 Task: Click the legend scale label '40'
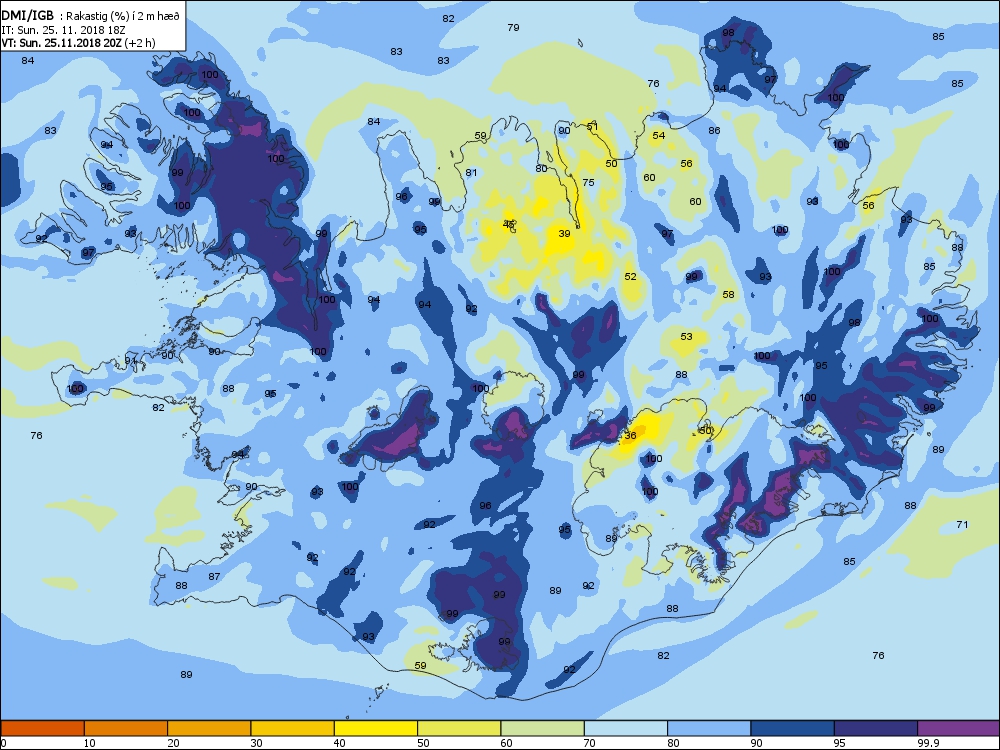click(x=339, y=743)
